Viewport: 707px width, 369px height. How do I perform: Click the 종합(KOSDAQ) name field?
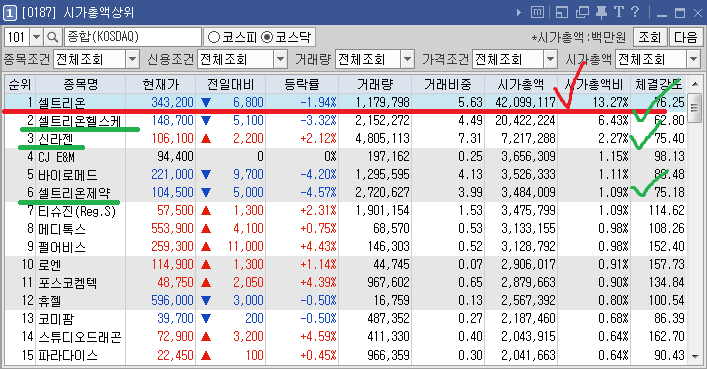click(133, 37)
